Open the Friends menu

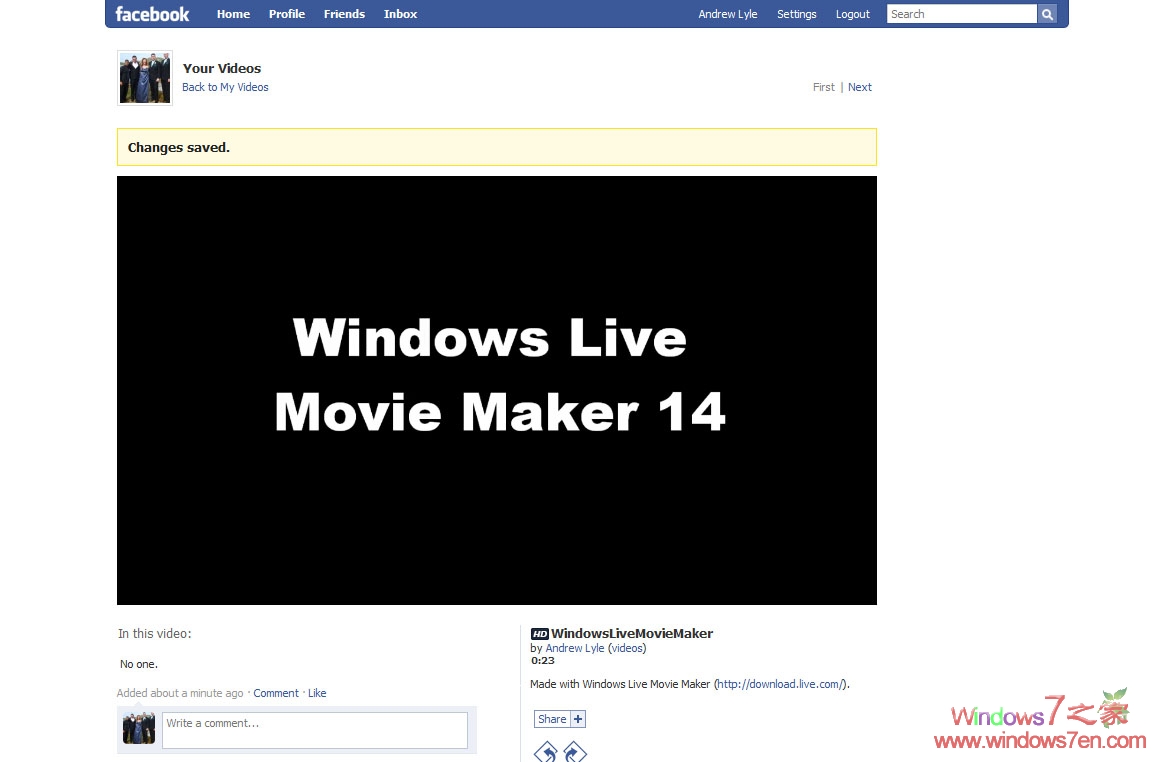[x=344, y=13]
